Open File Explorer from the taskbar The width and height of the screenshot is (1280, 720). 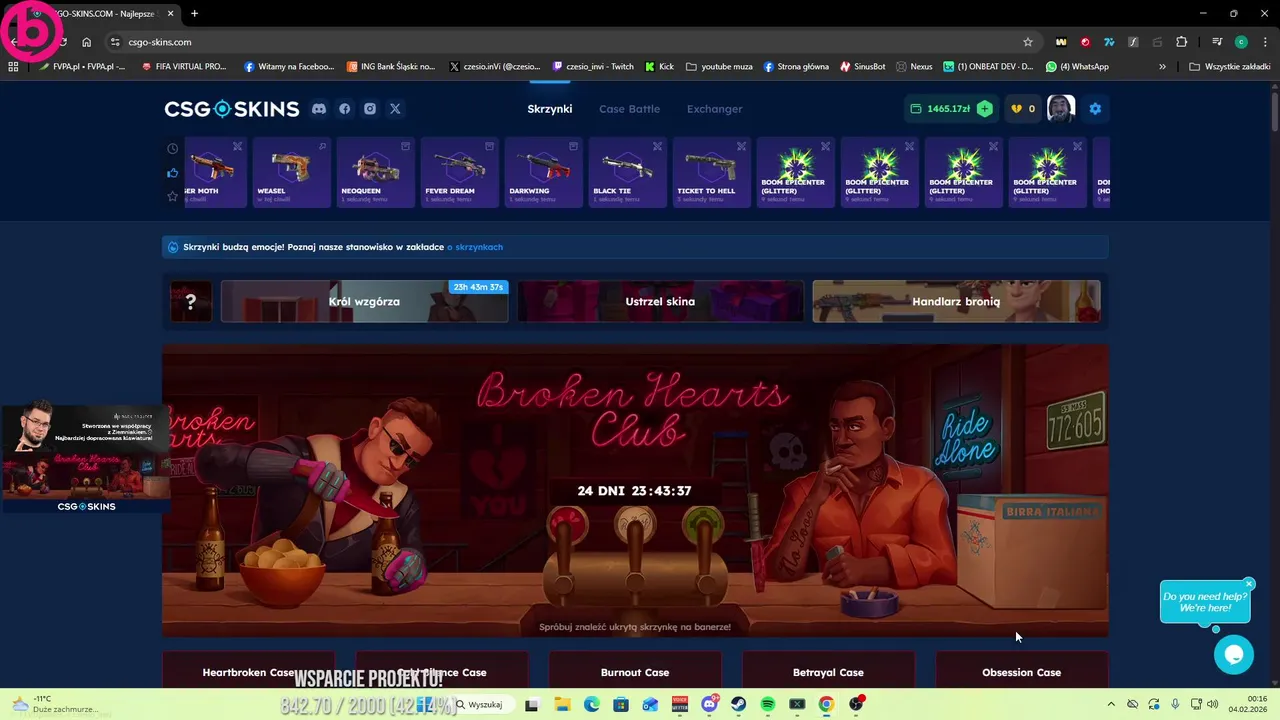[x=562, y=704]
